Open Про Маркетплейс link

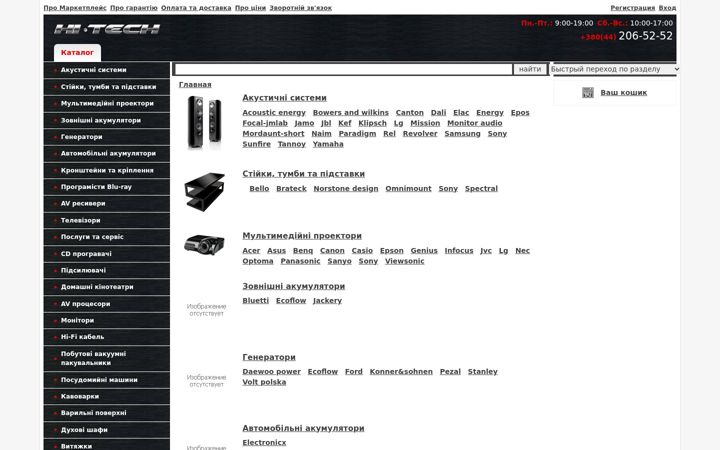[75, 8]
